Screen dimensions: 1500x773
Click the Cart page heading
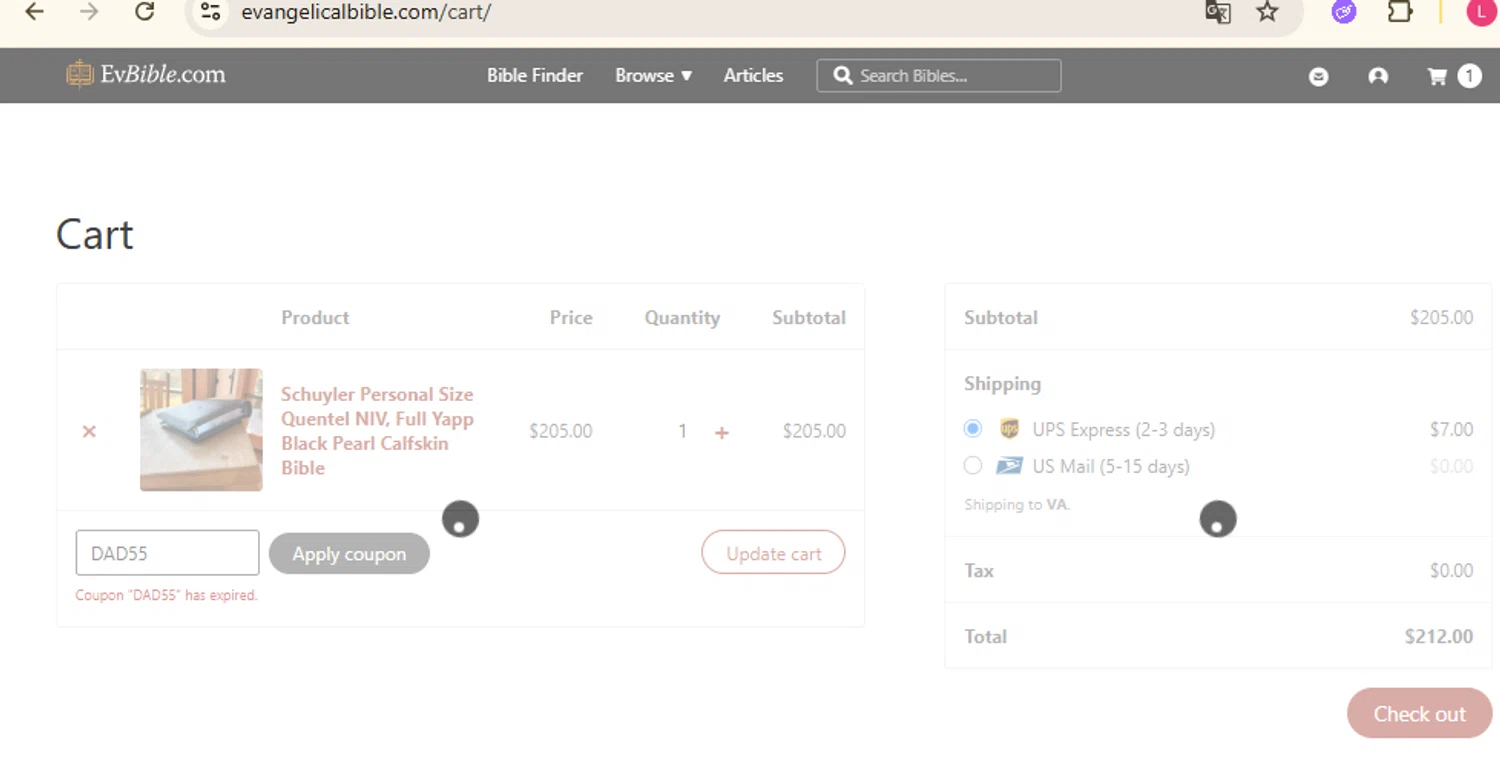[95, 235]
